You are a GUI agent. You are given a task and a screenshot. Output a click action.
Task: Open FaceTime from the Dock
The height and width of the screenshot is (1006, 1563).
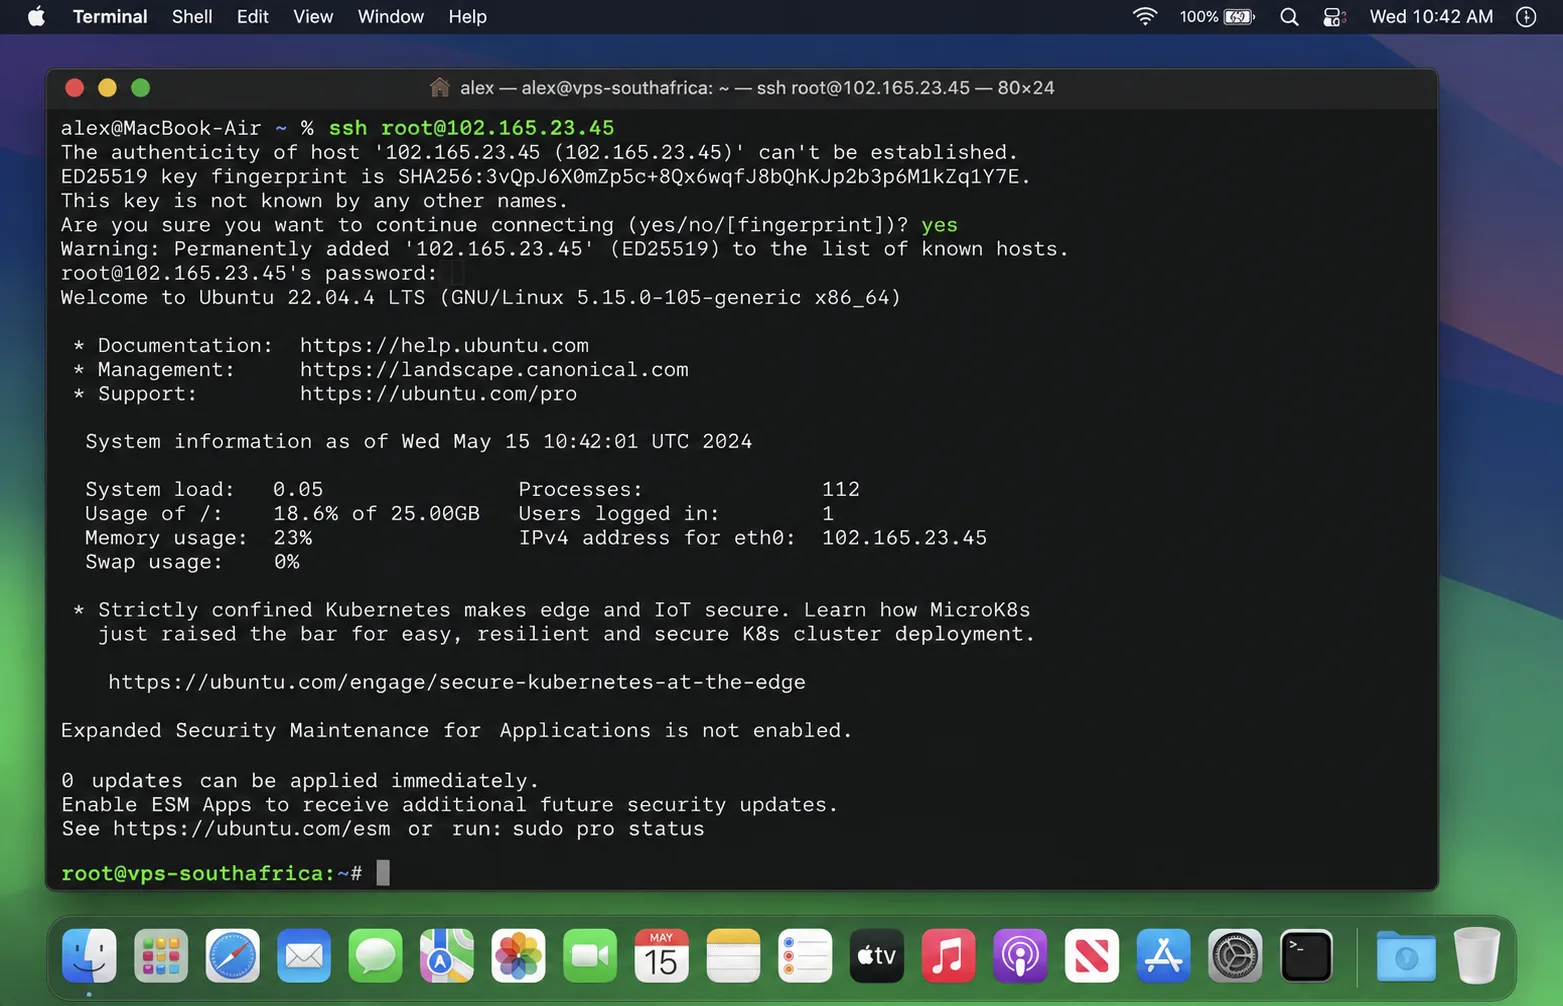point(590,956)
